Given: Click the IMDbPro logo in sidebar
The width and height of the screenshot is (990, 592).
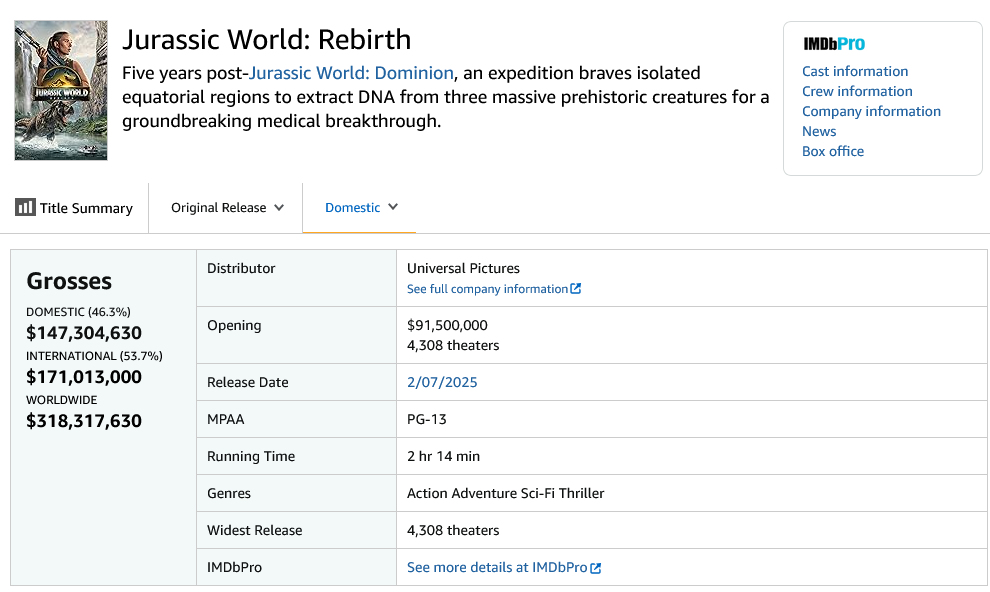Looking at the screenshot, I should (x=834, y=44).
